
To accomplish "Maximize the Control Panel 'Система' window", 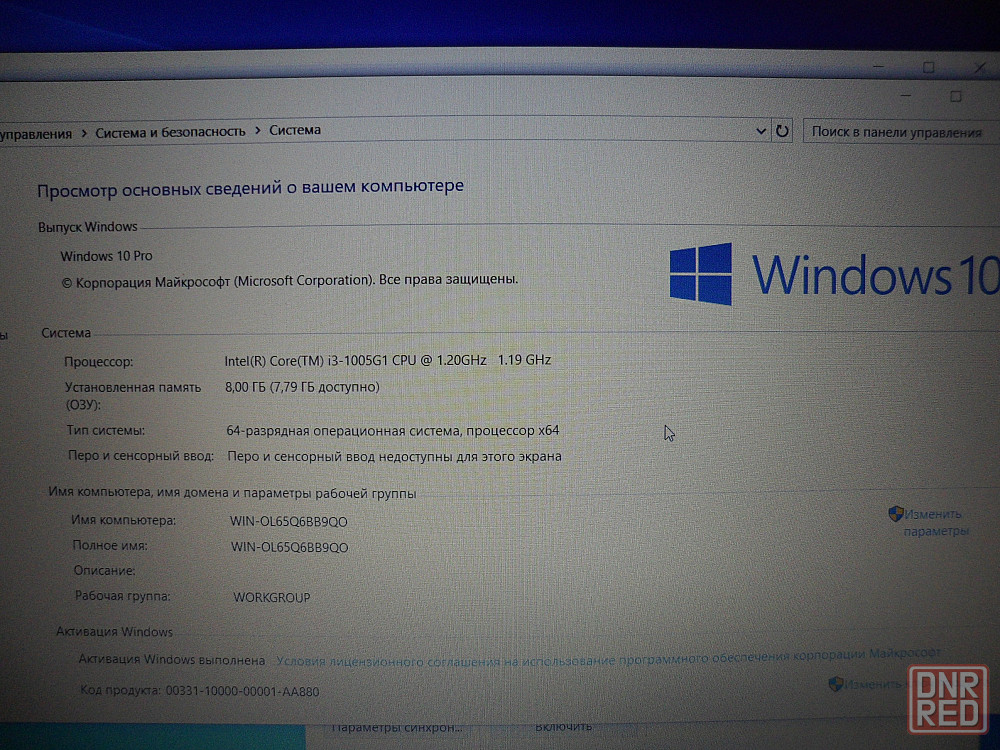I will point(955,96).
